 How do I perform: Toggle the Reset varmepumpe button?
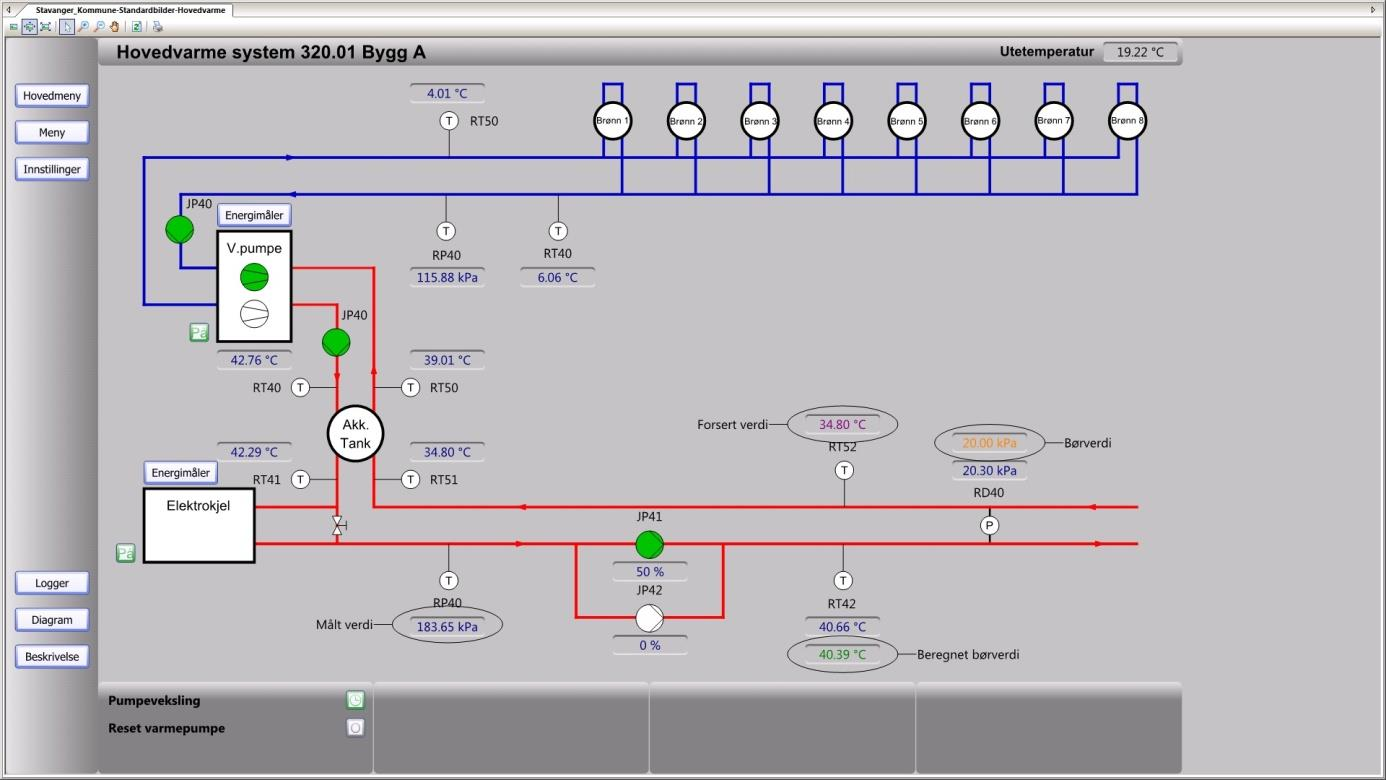click(x=355, y=728)
